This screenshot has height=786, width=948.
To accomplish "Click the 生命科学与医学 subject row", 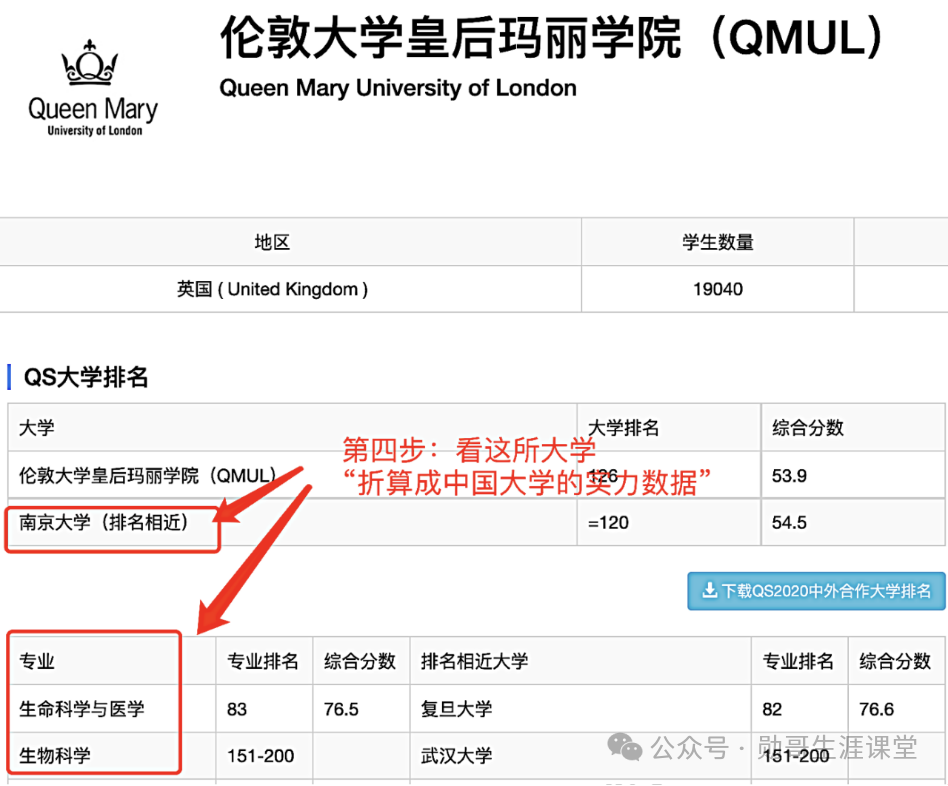I will 82,709.
